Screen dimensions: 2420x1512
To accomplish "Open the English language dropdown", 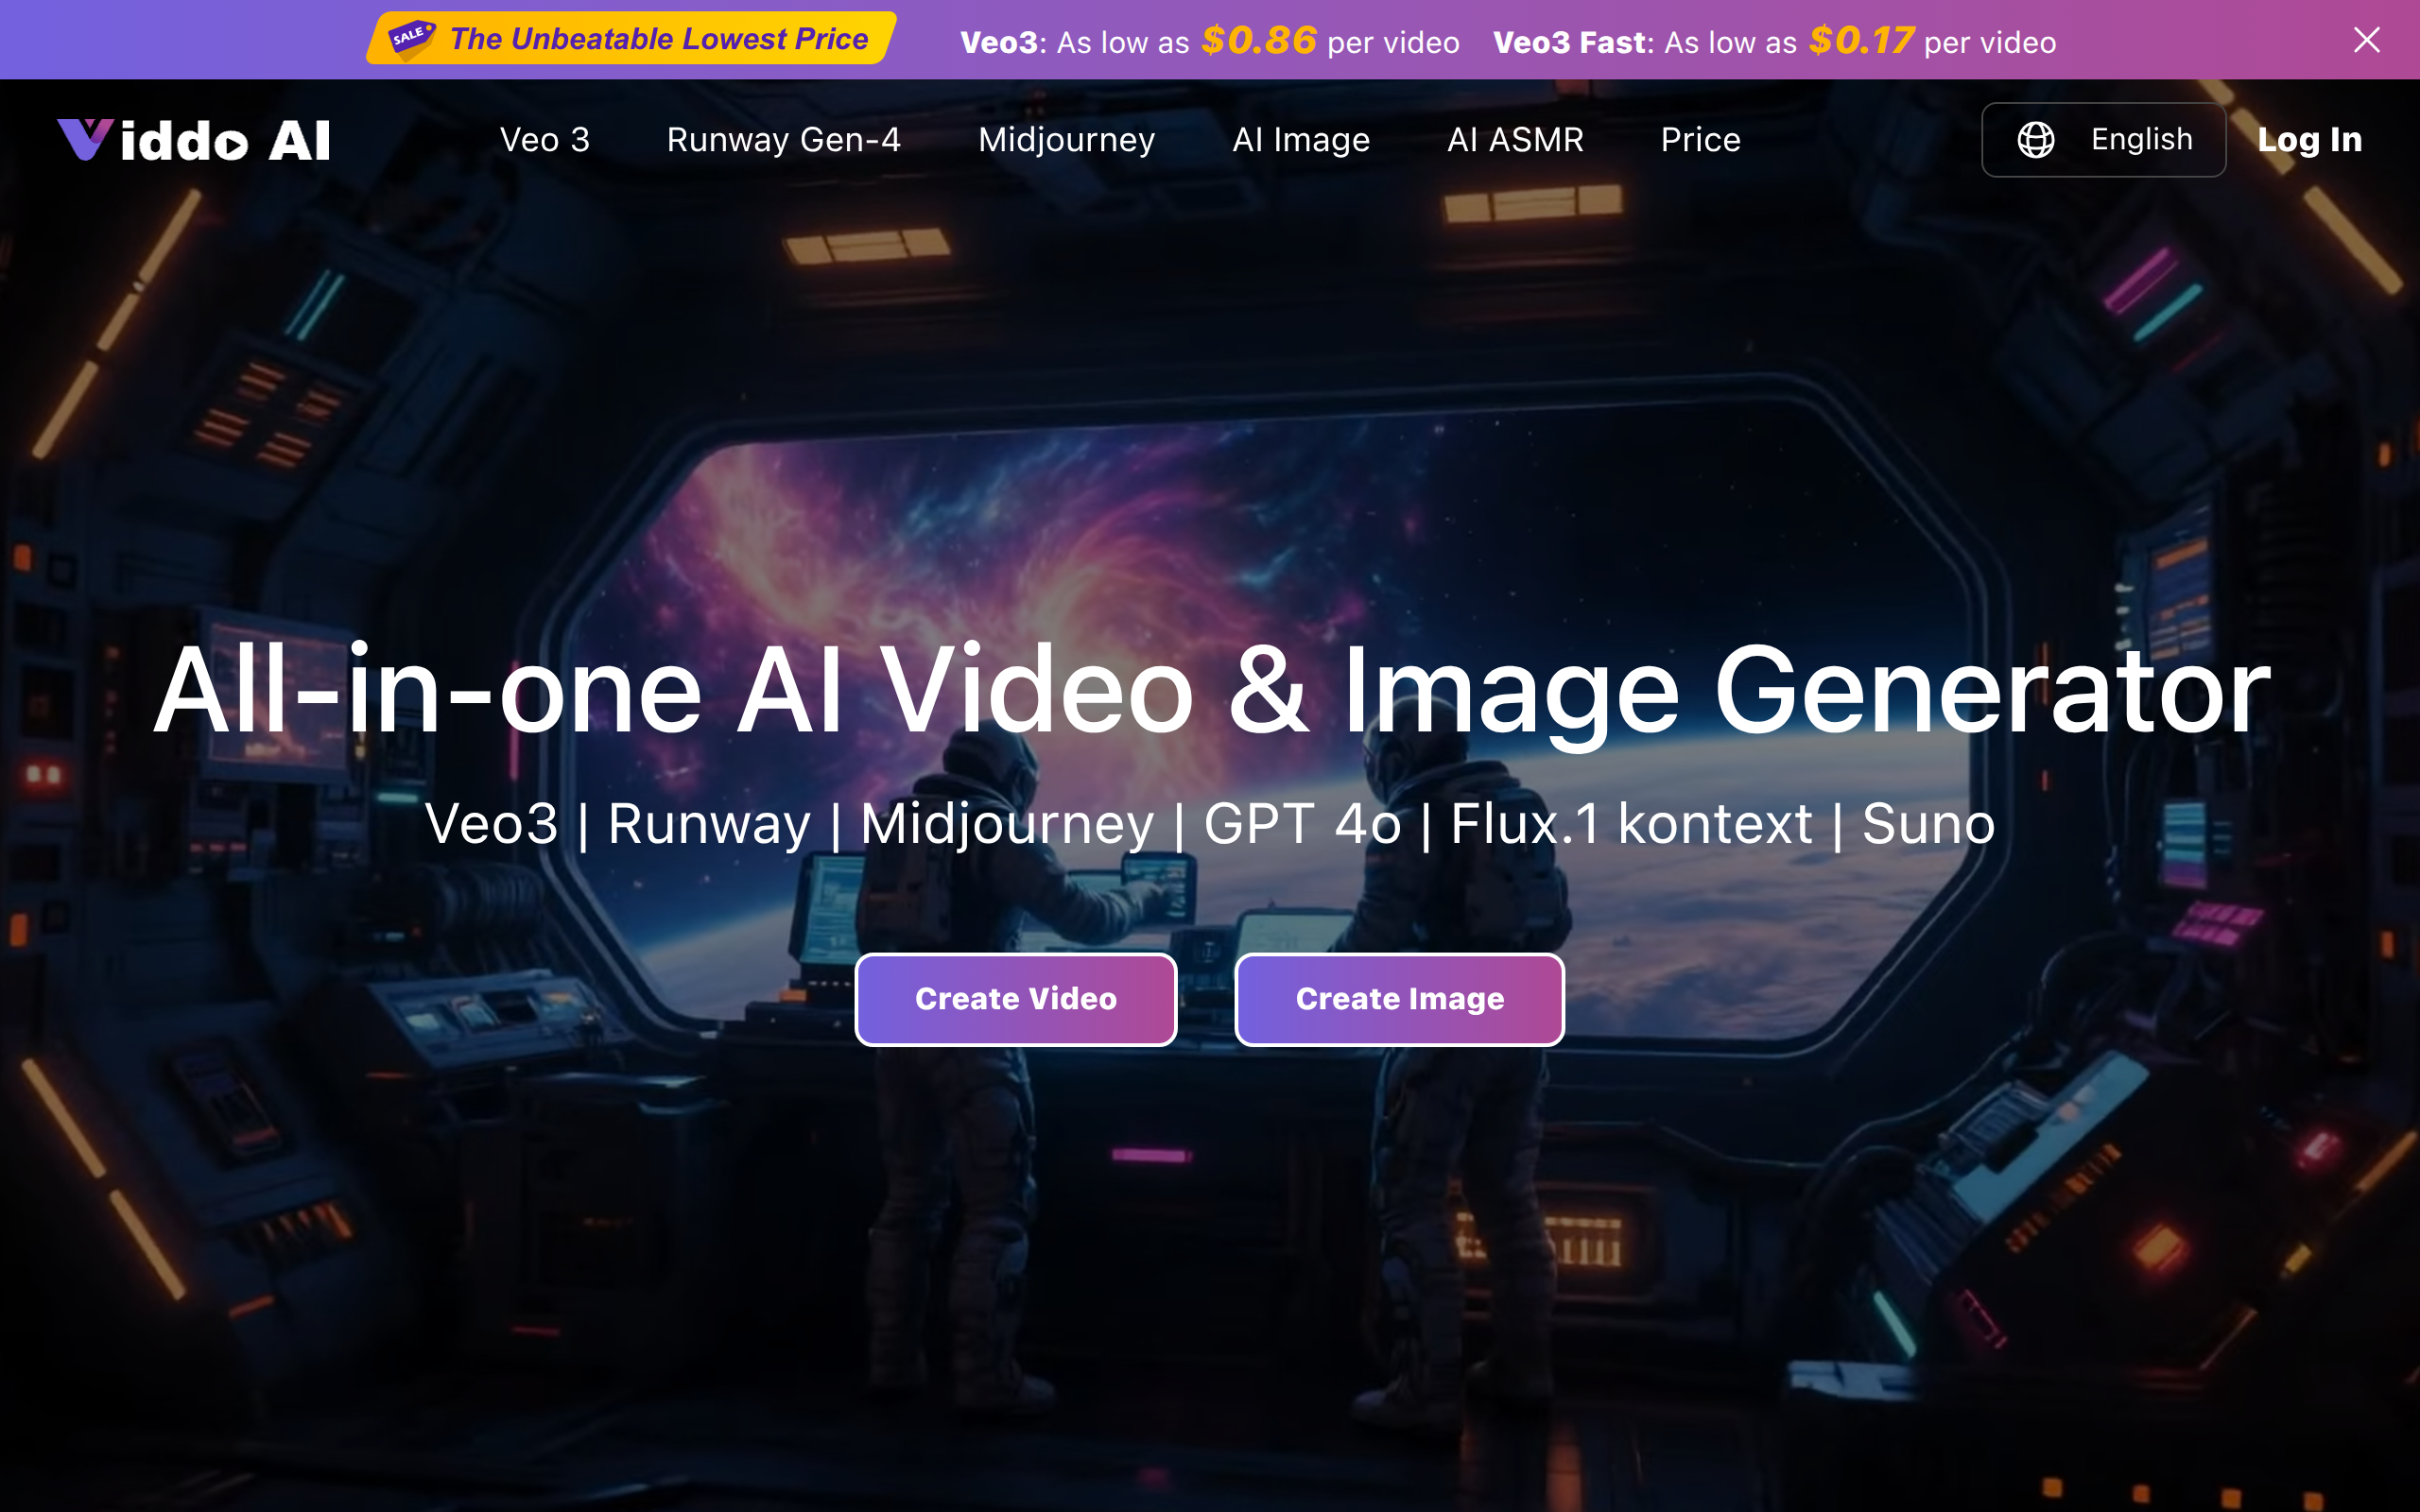I will click(2103, 140).
